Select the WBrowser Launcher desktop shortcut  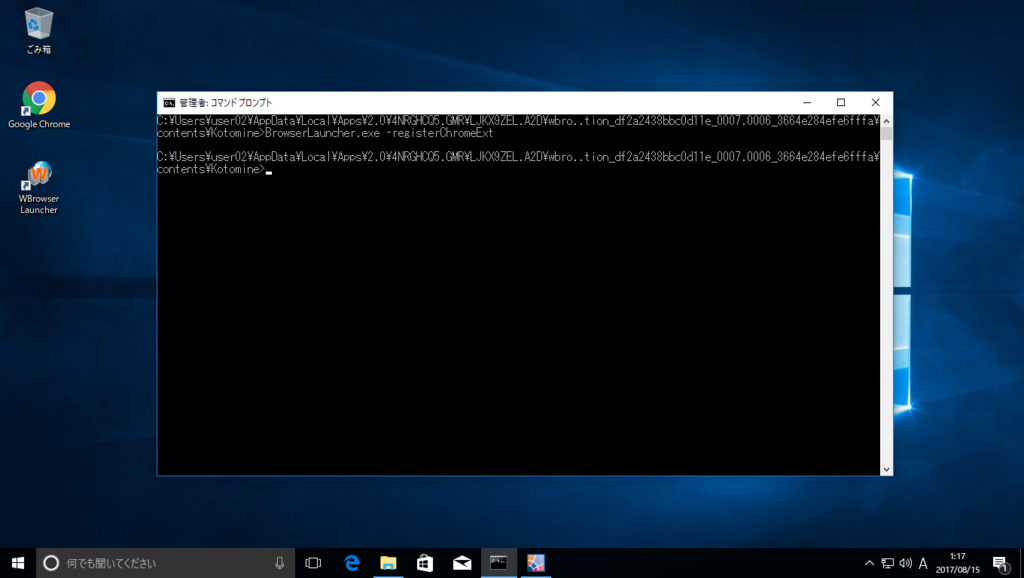[39, 188]
